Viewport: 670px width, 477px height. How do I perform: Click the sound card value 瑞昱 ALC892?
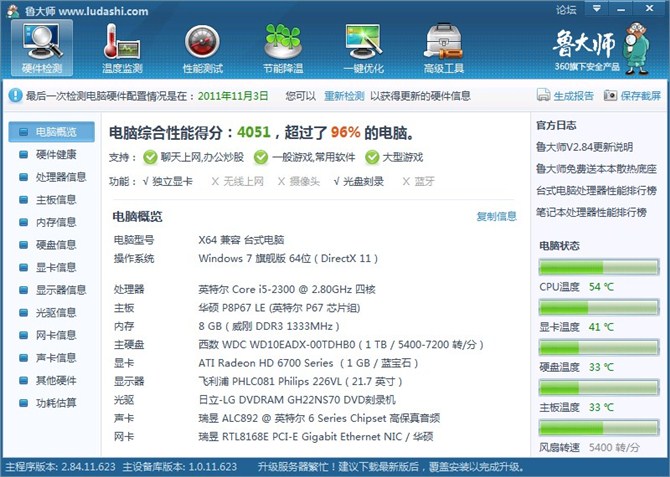pyautogui.click(x=319, y=418)
